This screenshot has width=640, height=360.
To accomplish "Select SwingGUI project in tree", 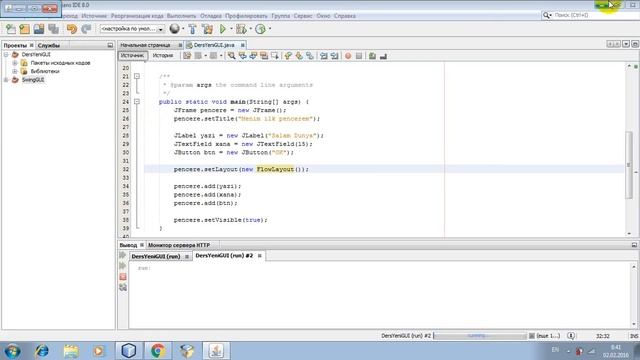I will click(33, 80).
